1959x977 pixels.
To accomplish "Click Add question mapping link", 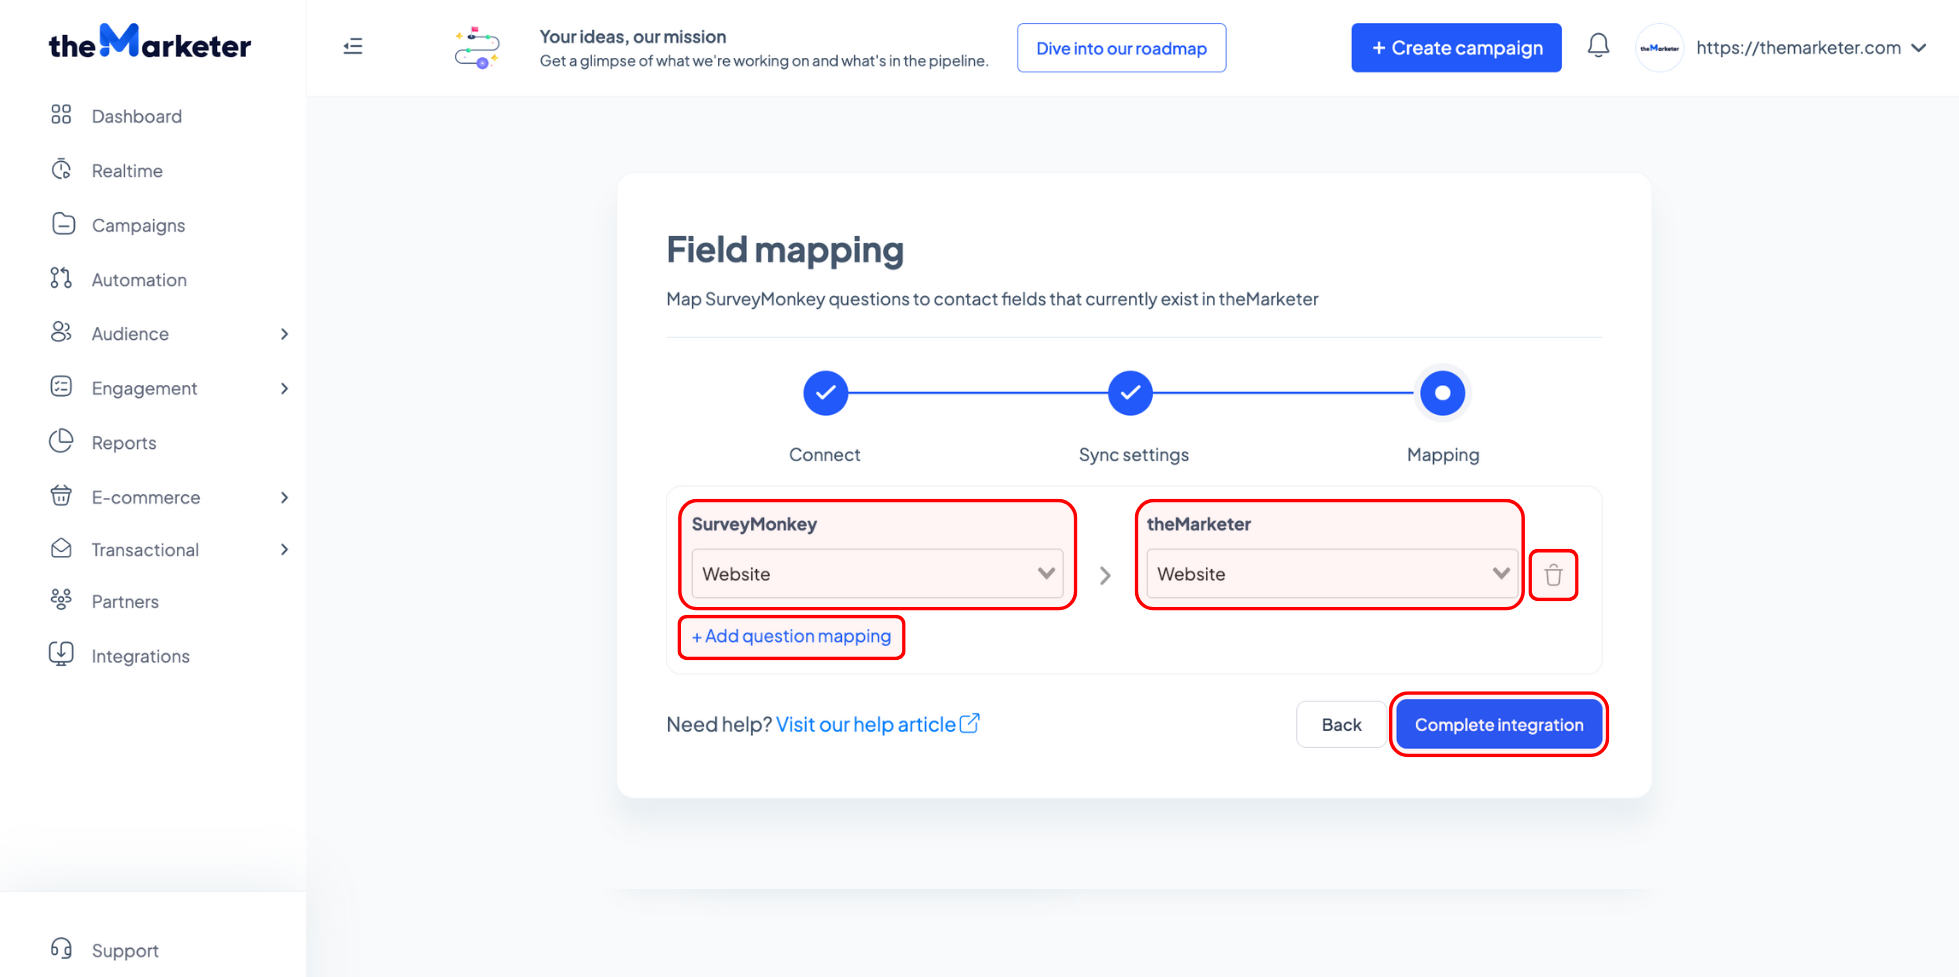I will coord(791,637).
